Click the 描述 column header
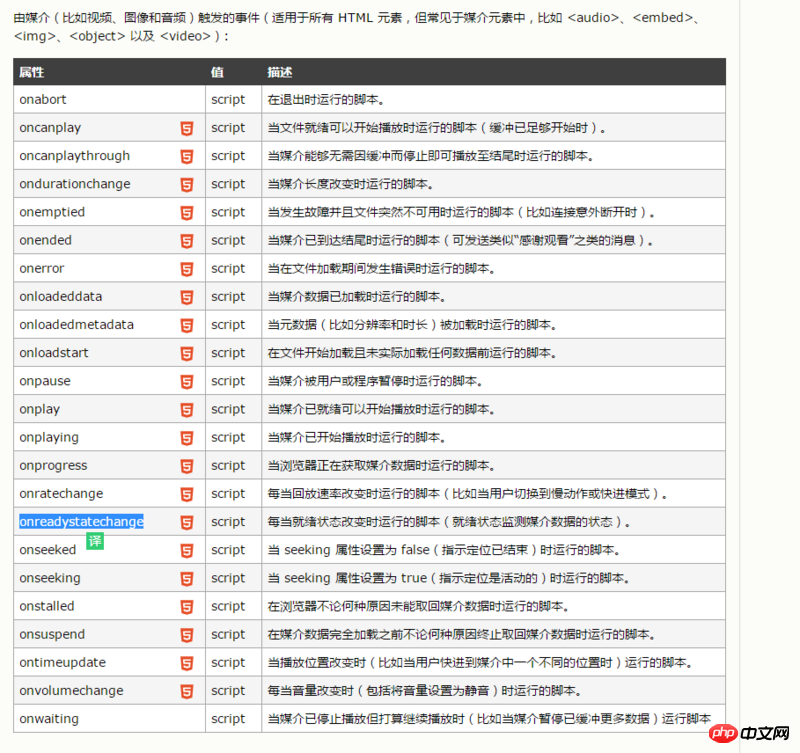This screenshot has width=800, height=753. [280, 72]
